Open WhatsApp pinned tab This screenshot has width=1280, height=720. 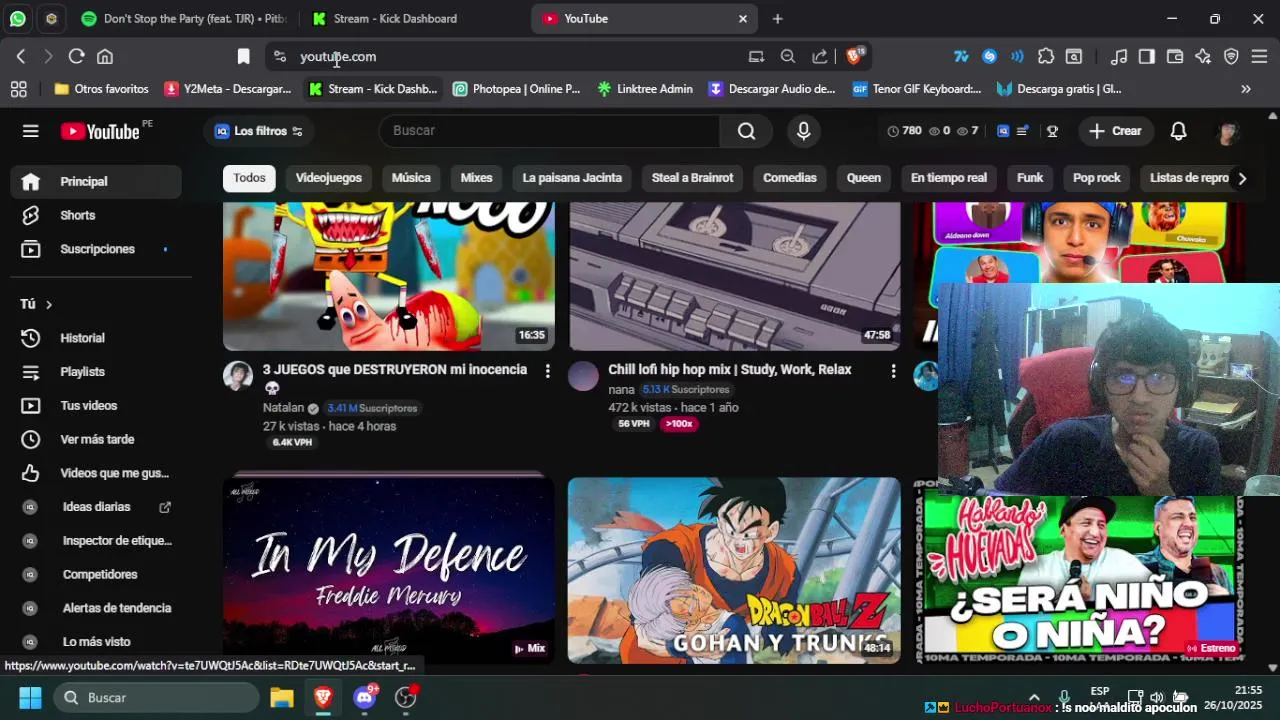coord(18,18)
